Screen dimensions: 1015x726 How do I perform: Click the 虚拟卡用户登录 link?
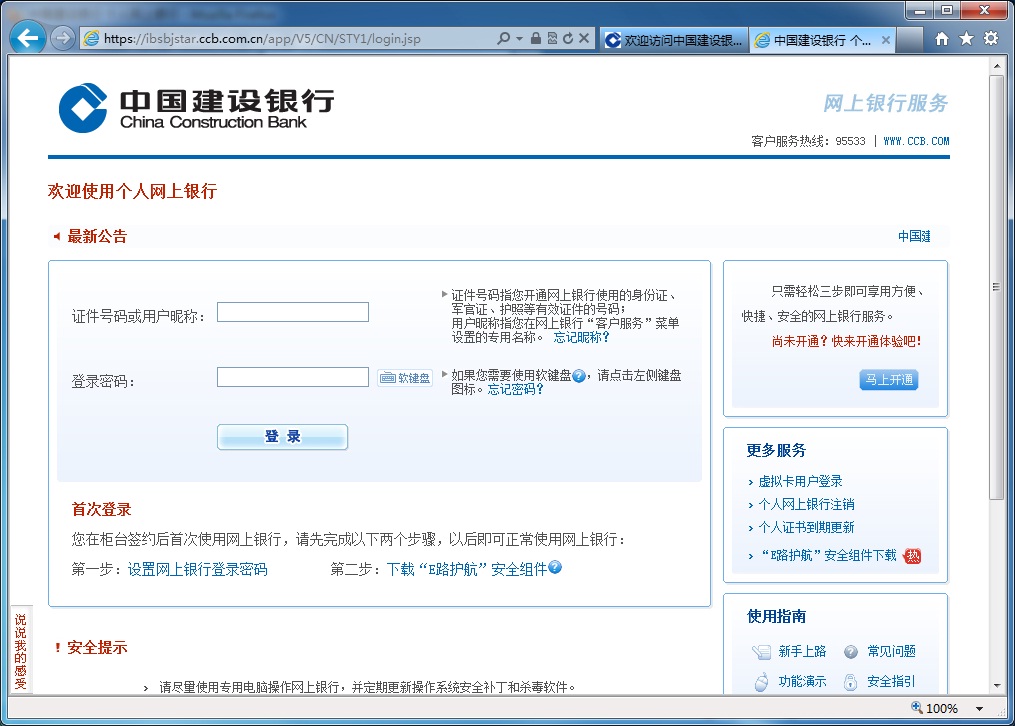[802, 480]
